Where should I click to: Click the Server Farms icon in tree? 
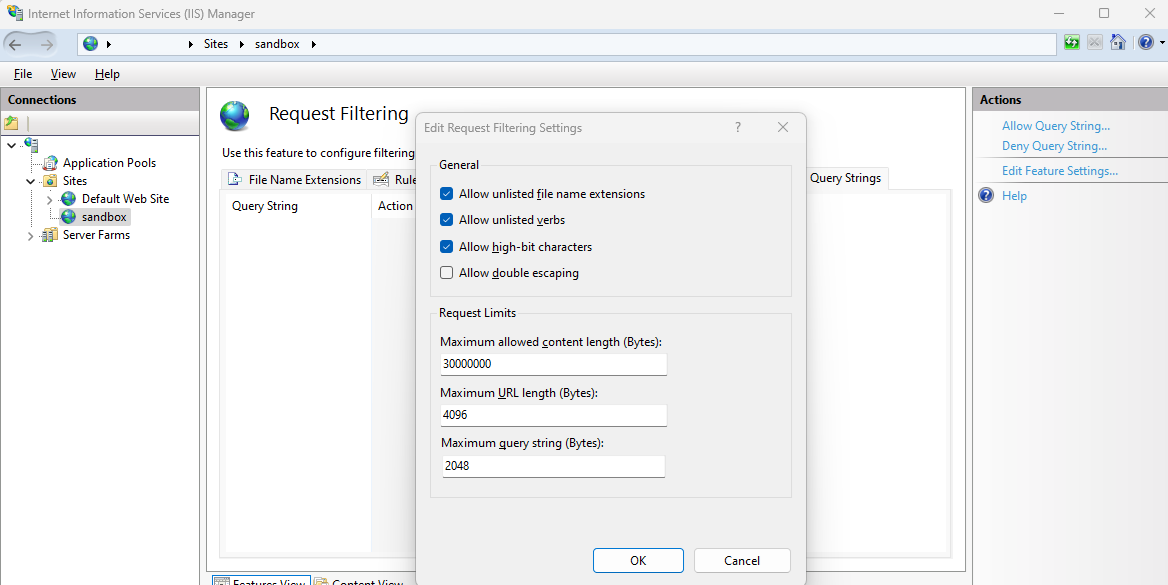coord(50,236)
